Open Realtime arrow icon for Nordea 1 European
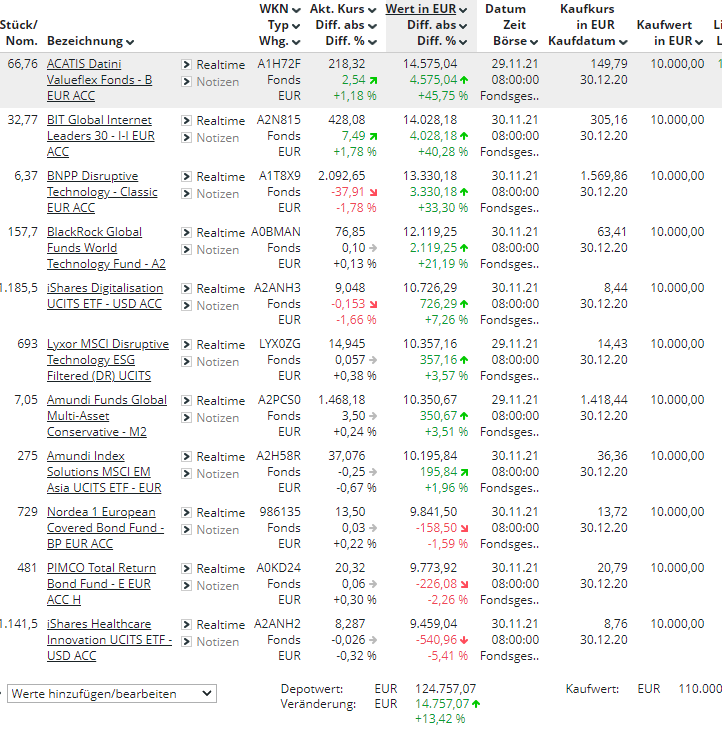 (186, 512)
